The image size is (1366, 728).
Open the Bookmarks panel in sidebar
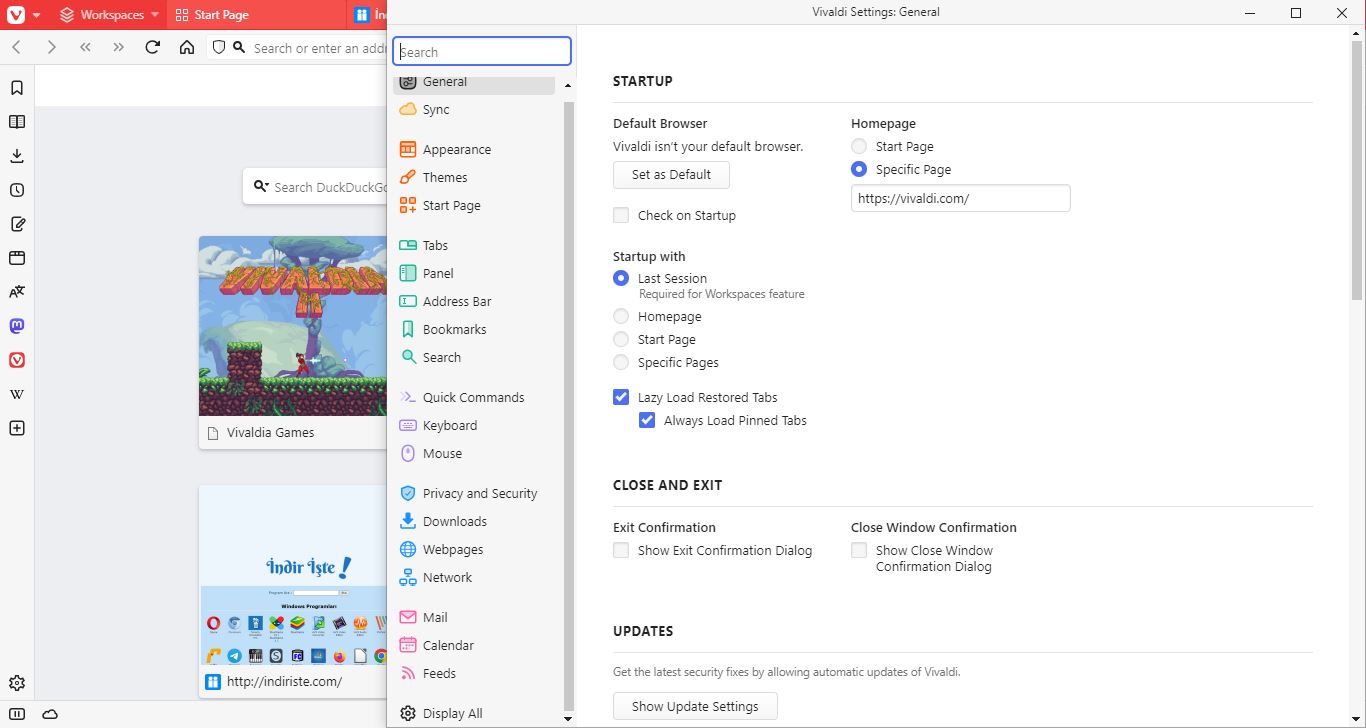click(17, 88)
